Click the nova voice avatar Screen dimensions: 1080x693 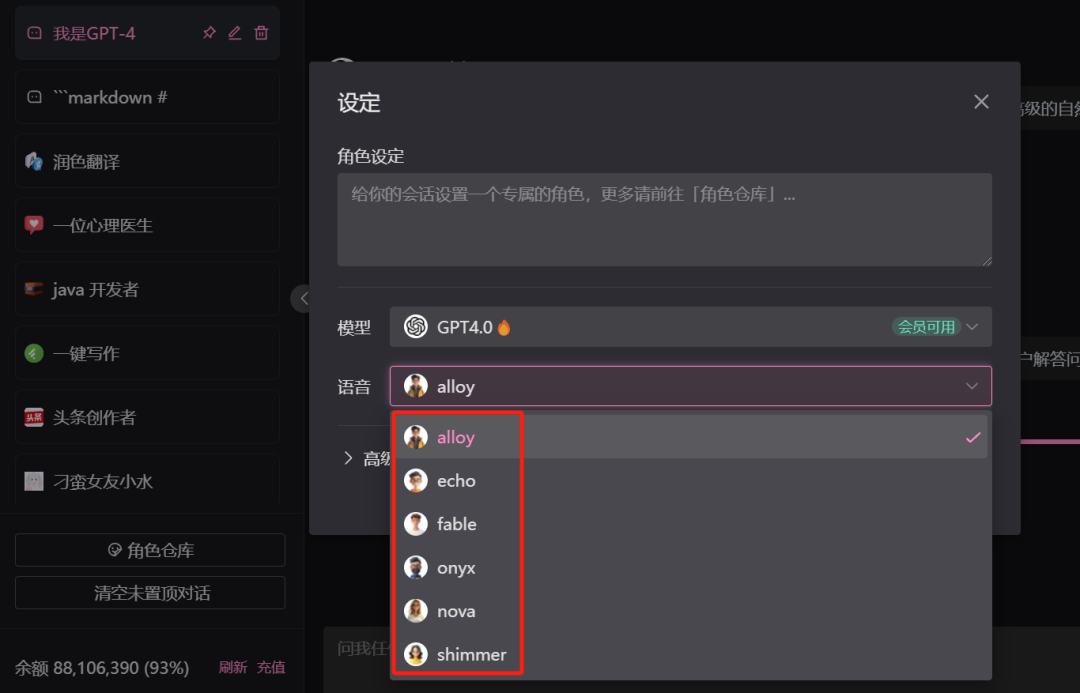click(415, 611)
